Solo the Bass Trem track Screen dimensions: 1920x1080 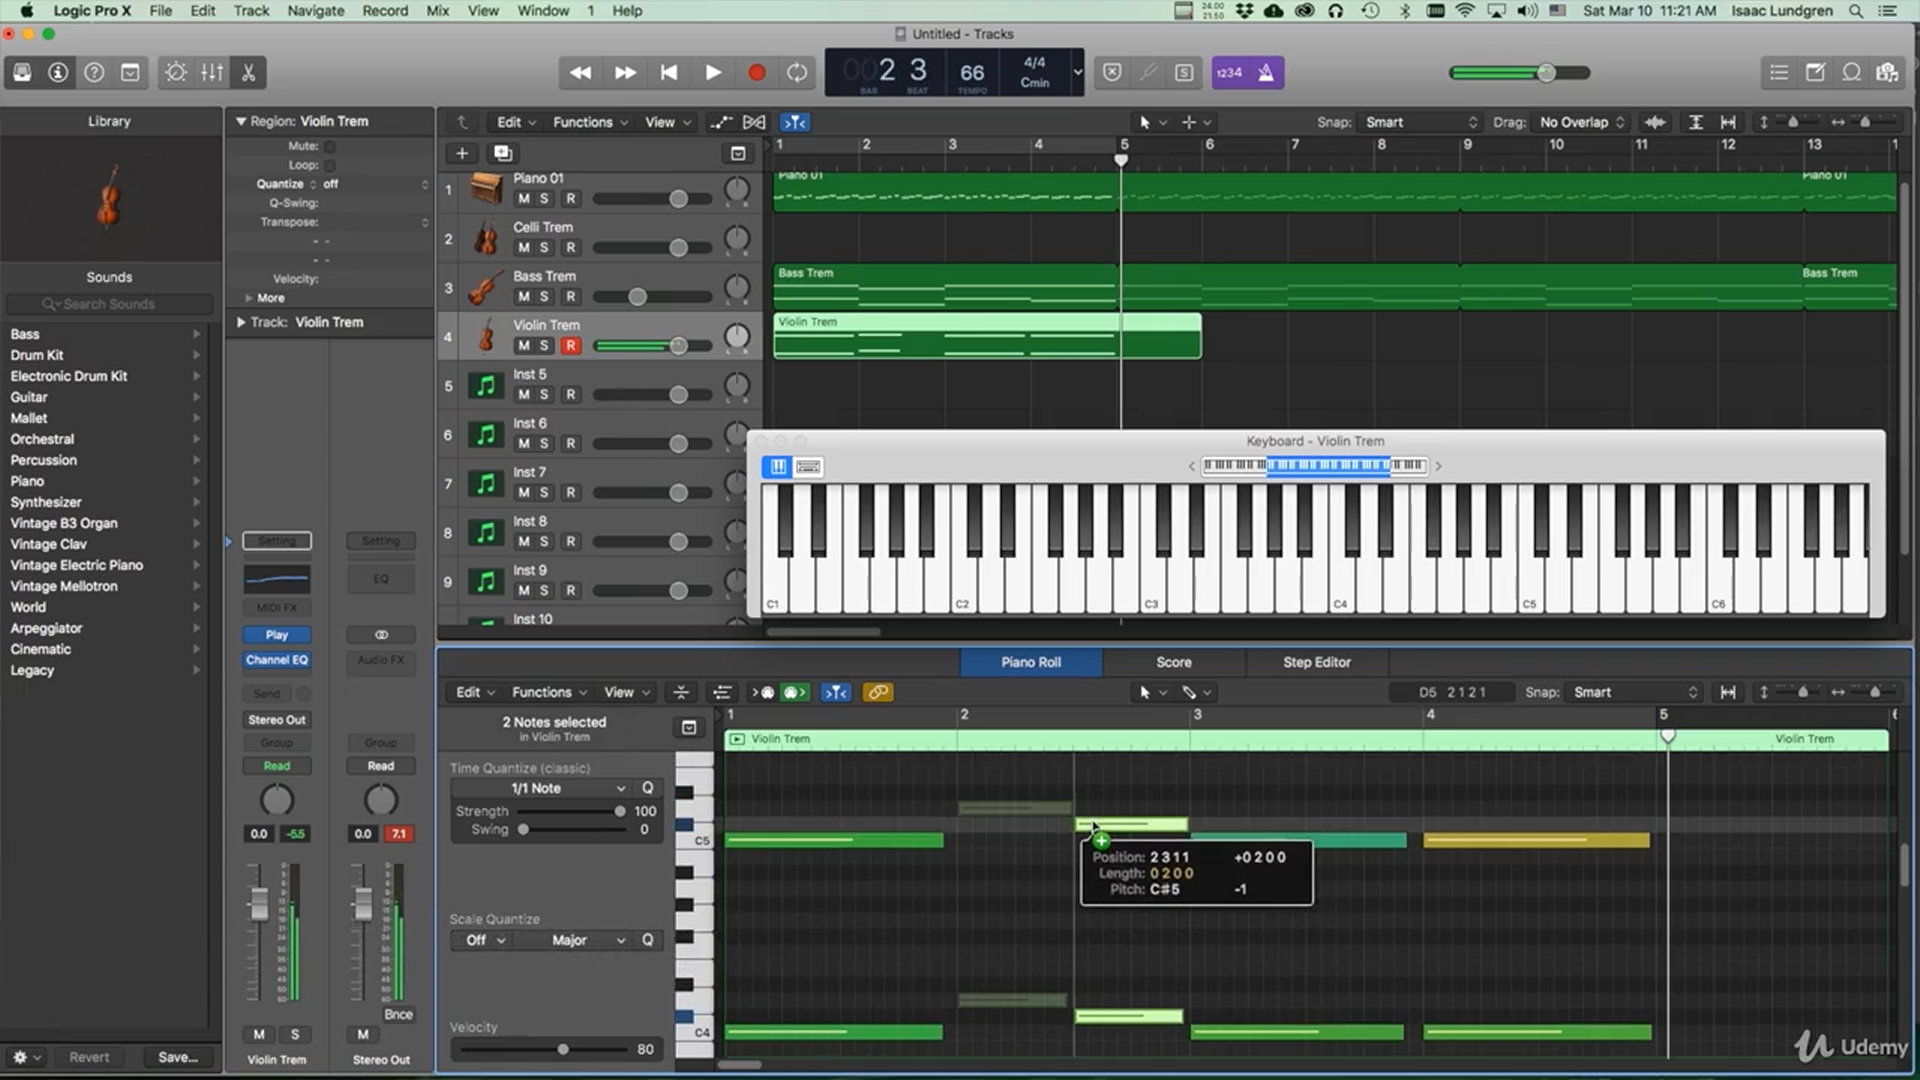(544, 296)
